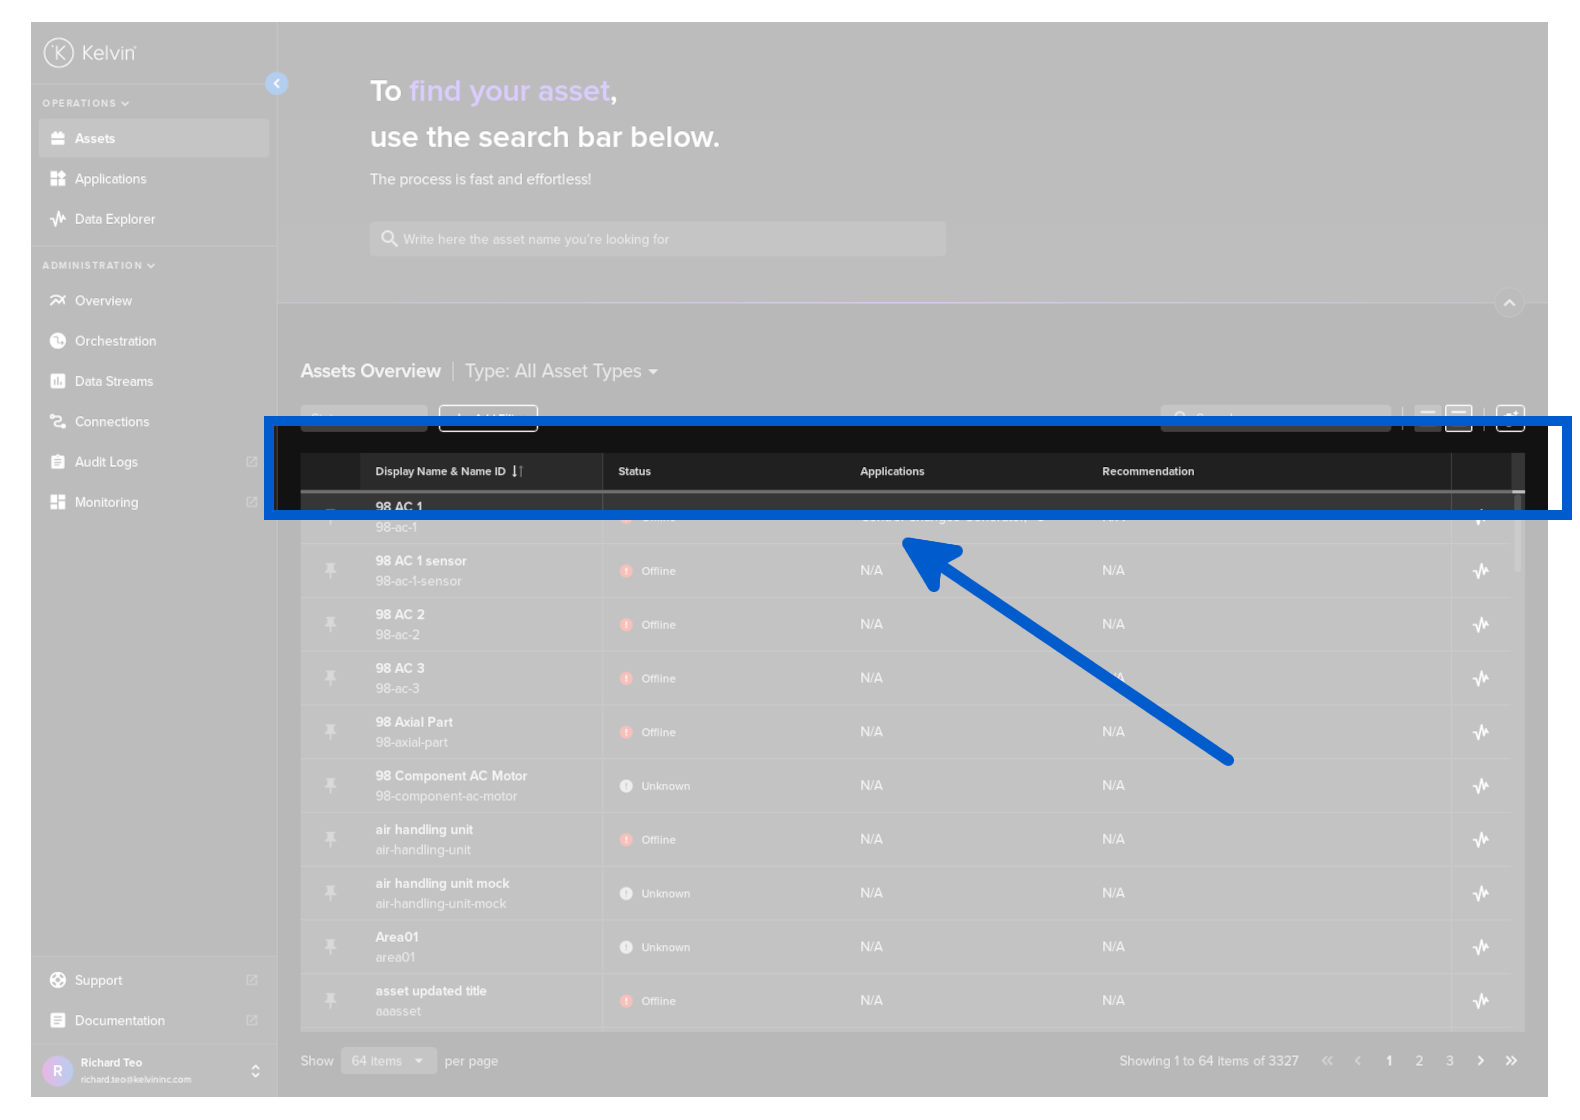Go to the Connections page
The image size is (1580, 1120).
pyautogui.click(x=111, y=422)
